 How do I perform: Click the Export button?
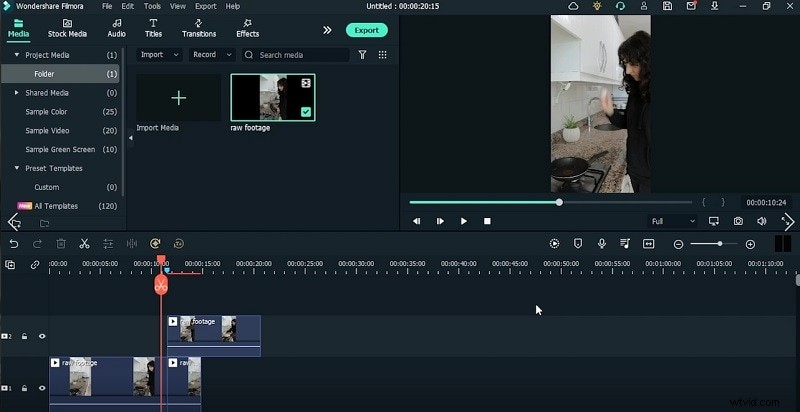click(x=366, y=30)
